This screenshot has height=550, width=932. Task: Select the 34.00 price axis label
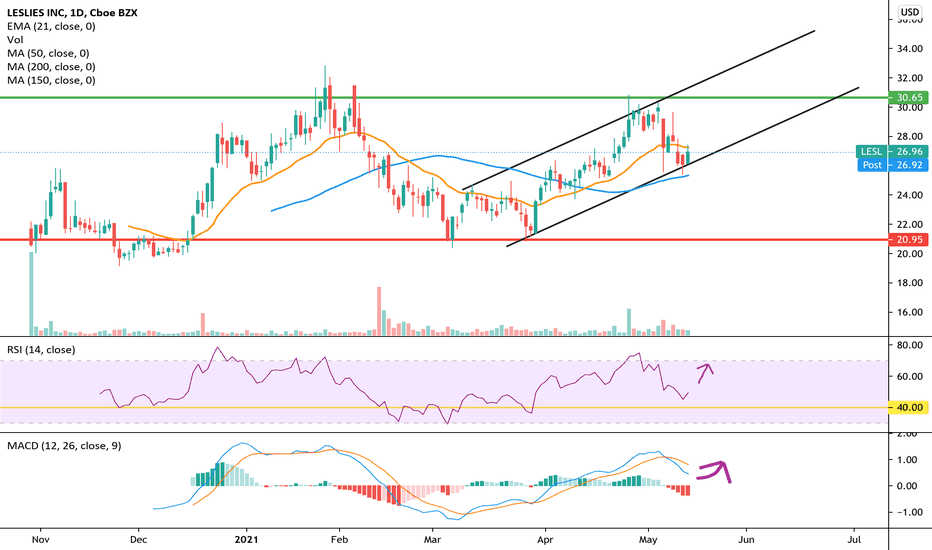(x=909, y=49)
